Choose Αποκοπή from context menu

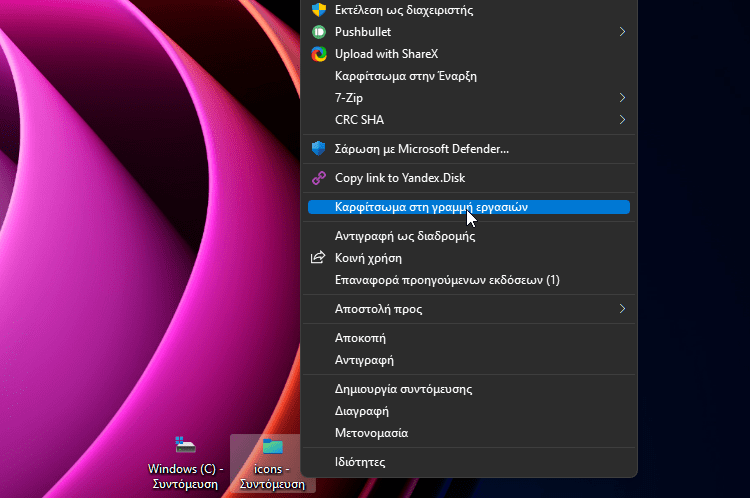click(469, 338)
